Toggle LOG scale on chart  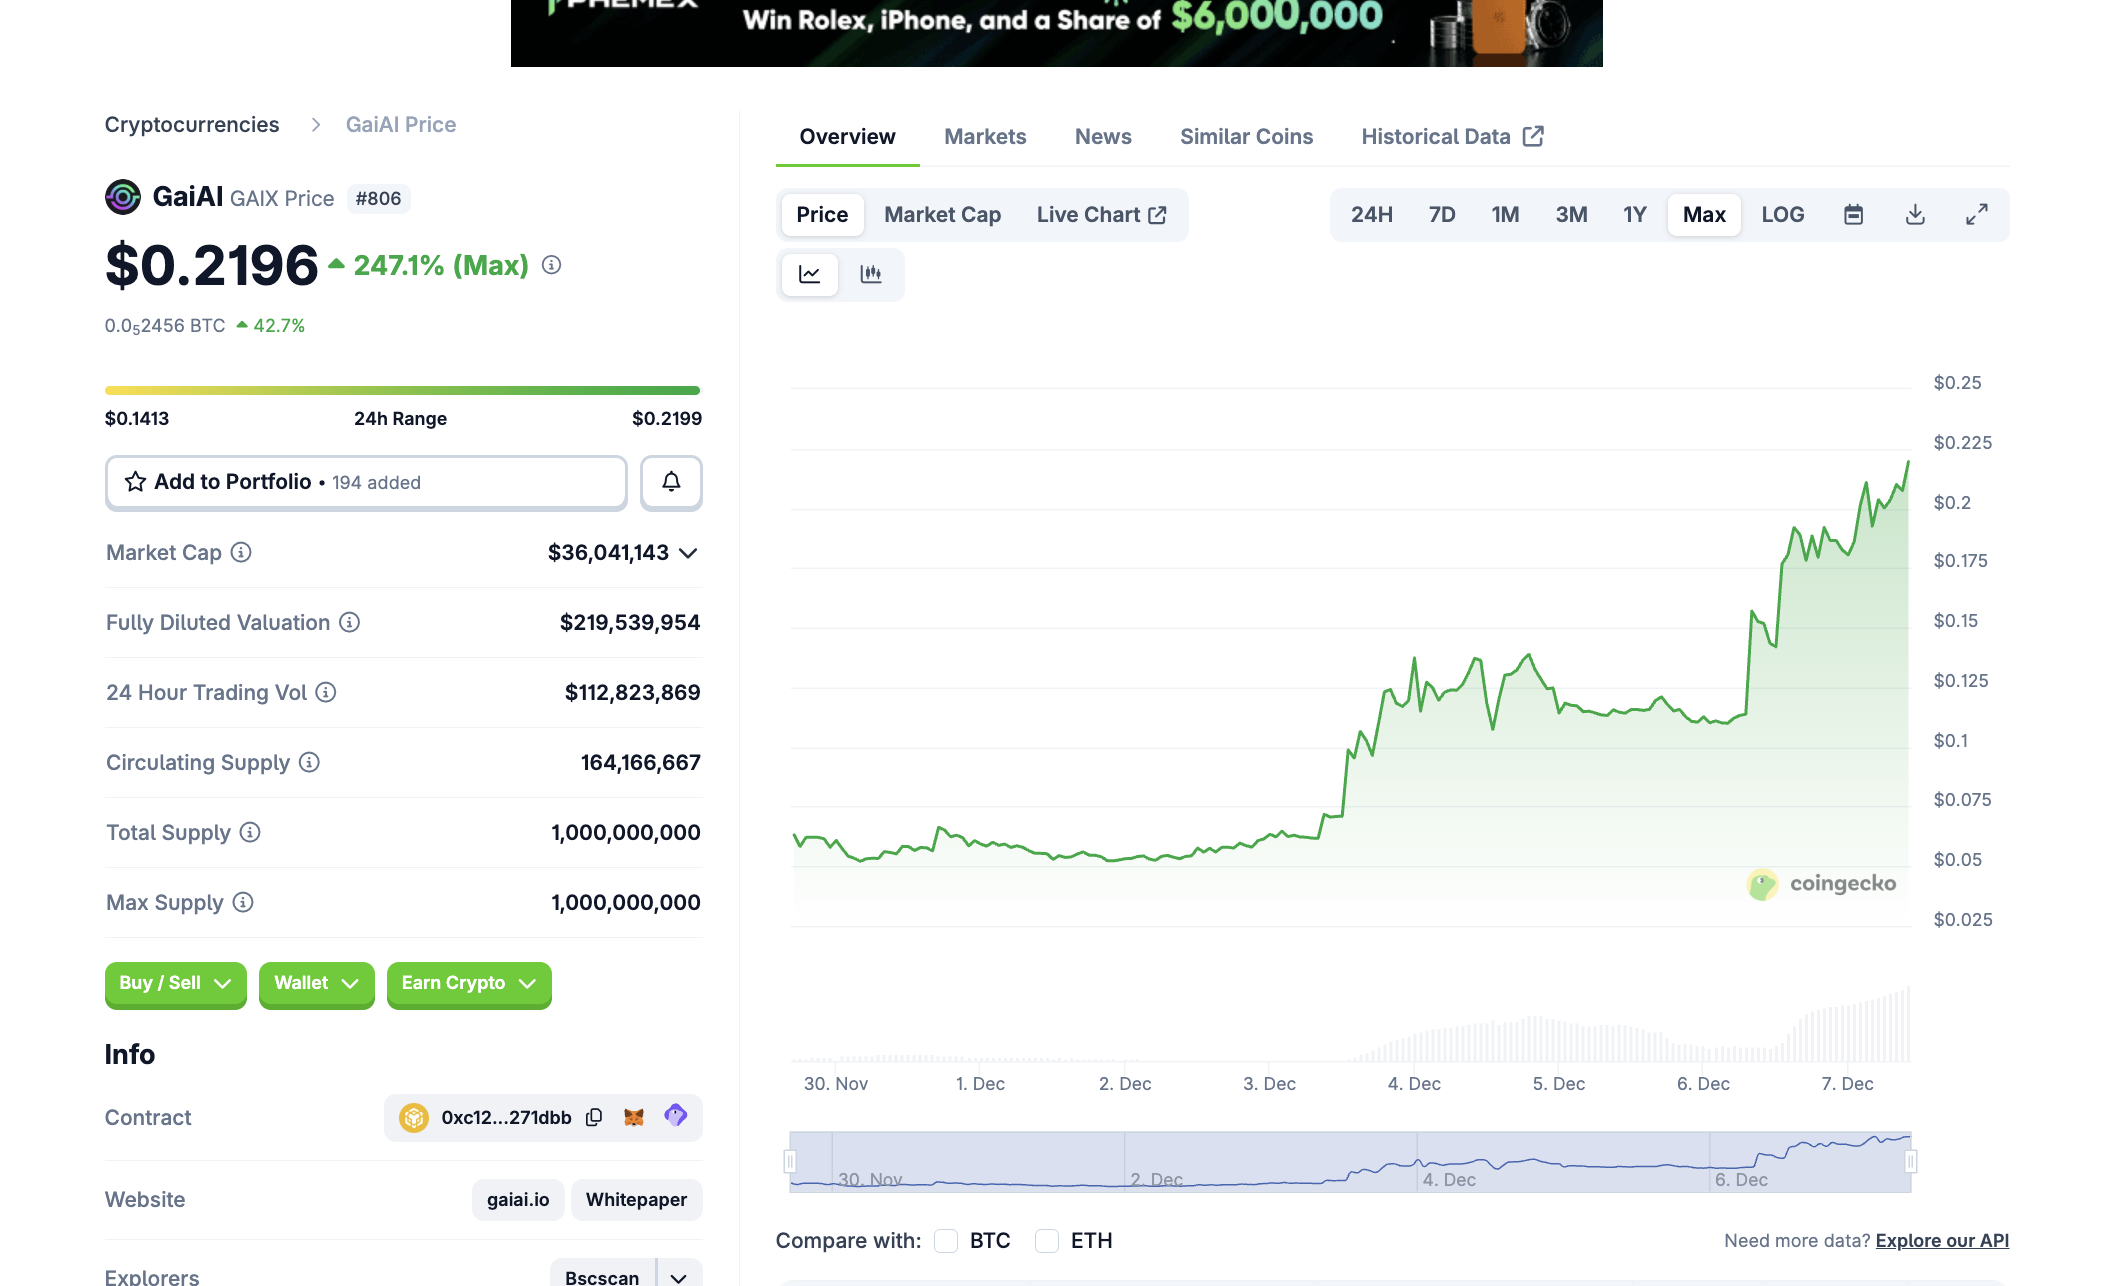pyautogui.click(x=1782, y=215)
